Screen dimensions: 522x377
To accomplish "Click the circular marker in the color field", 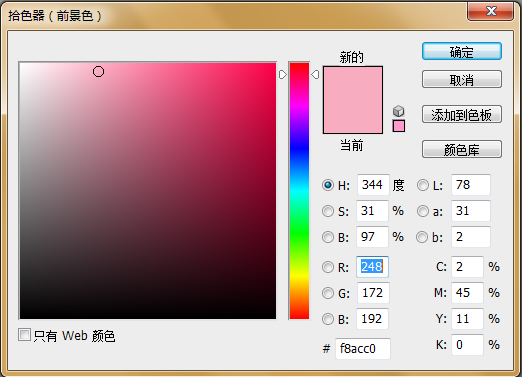I will (98, 71).
